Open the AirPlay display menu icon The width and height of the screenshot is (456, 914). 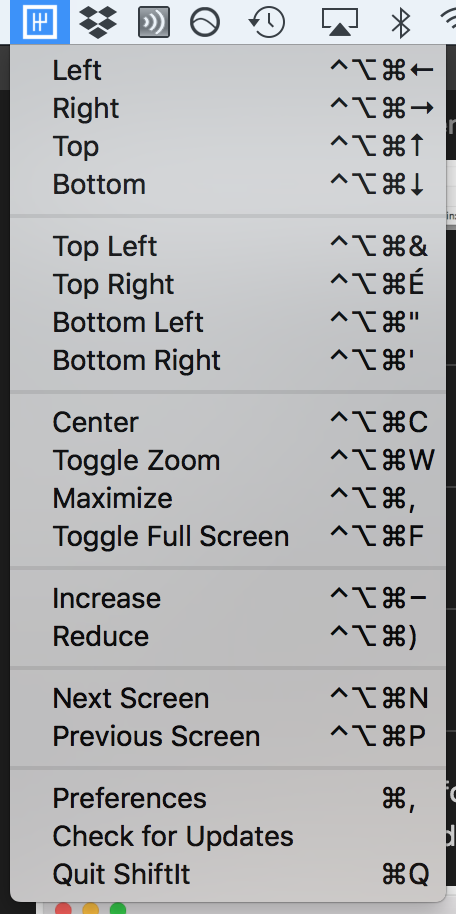point(339,22)
